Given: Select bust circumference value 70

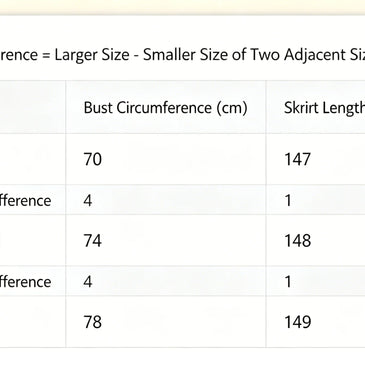Looking at the screenshot, I should pyautogui.click(x=92, y=159).
